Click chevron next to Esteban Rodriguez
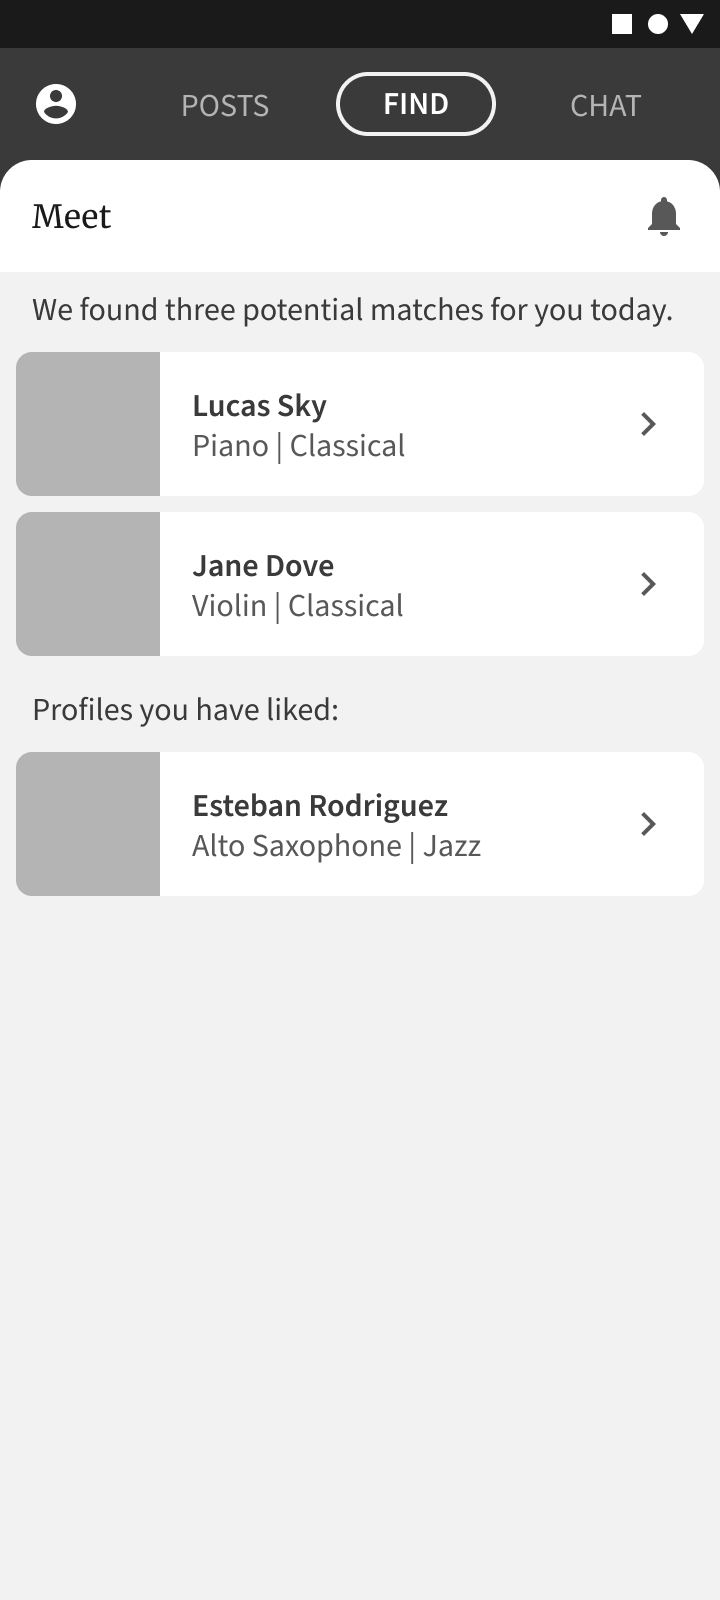 [648, 824]
